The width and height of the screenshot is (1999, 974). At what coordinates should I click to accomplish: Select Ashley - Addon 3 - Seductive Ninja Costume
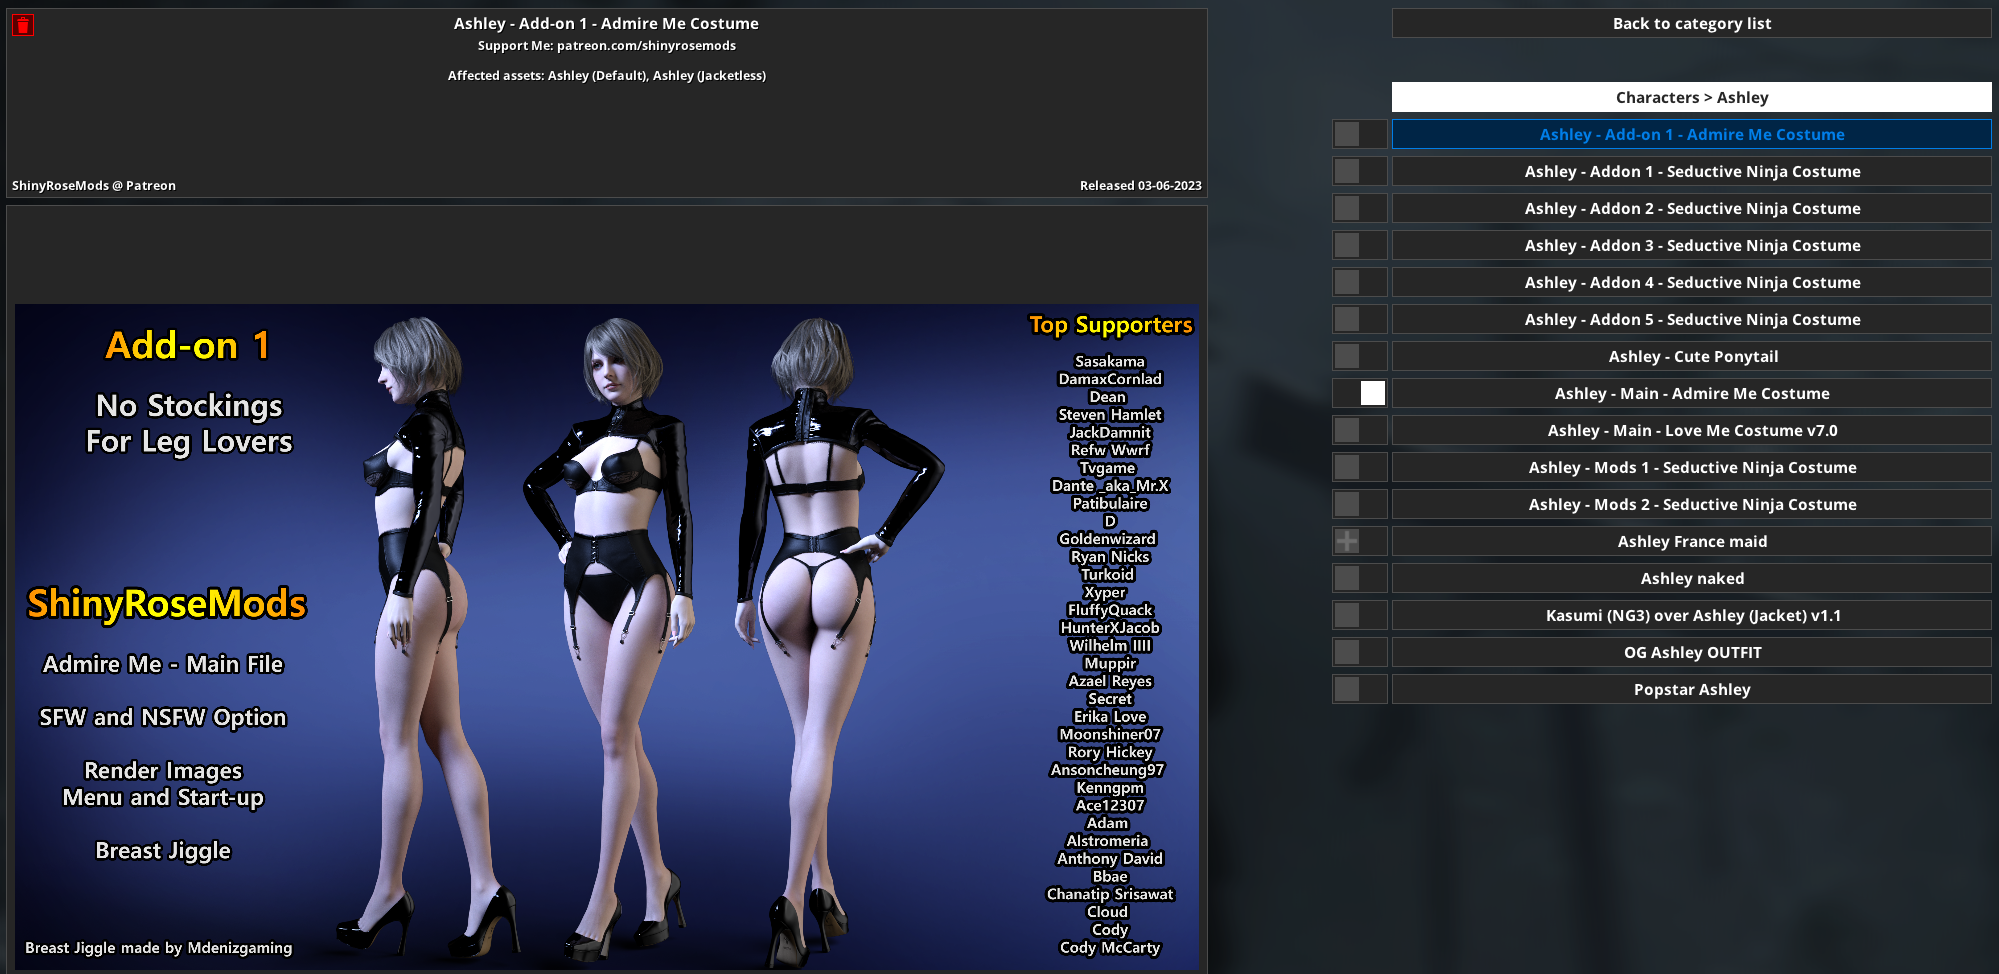[1691, 245]
